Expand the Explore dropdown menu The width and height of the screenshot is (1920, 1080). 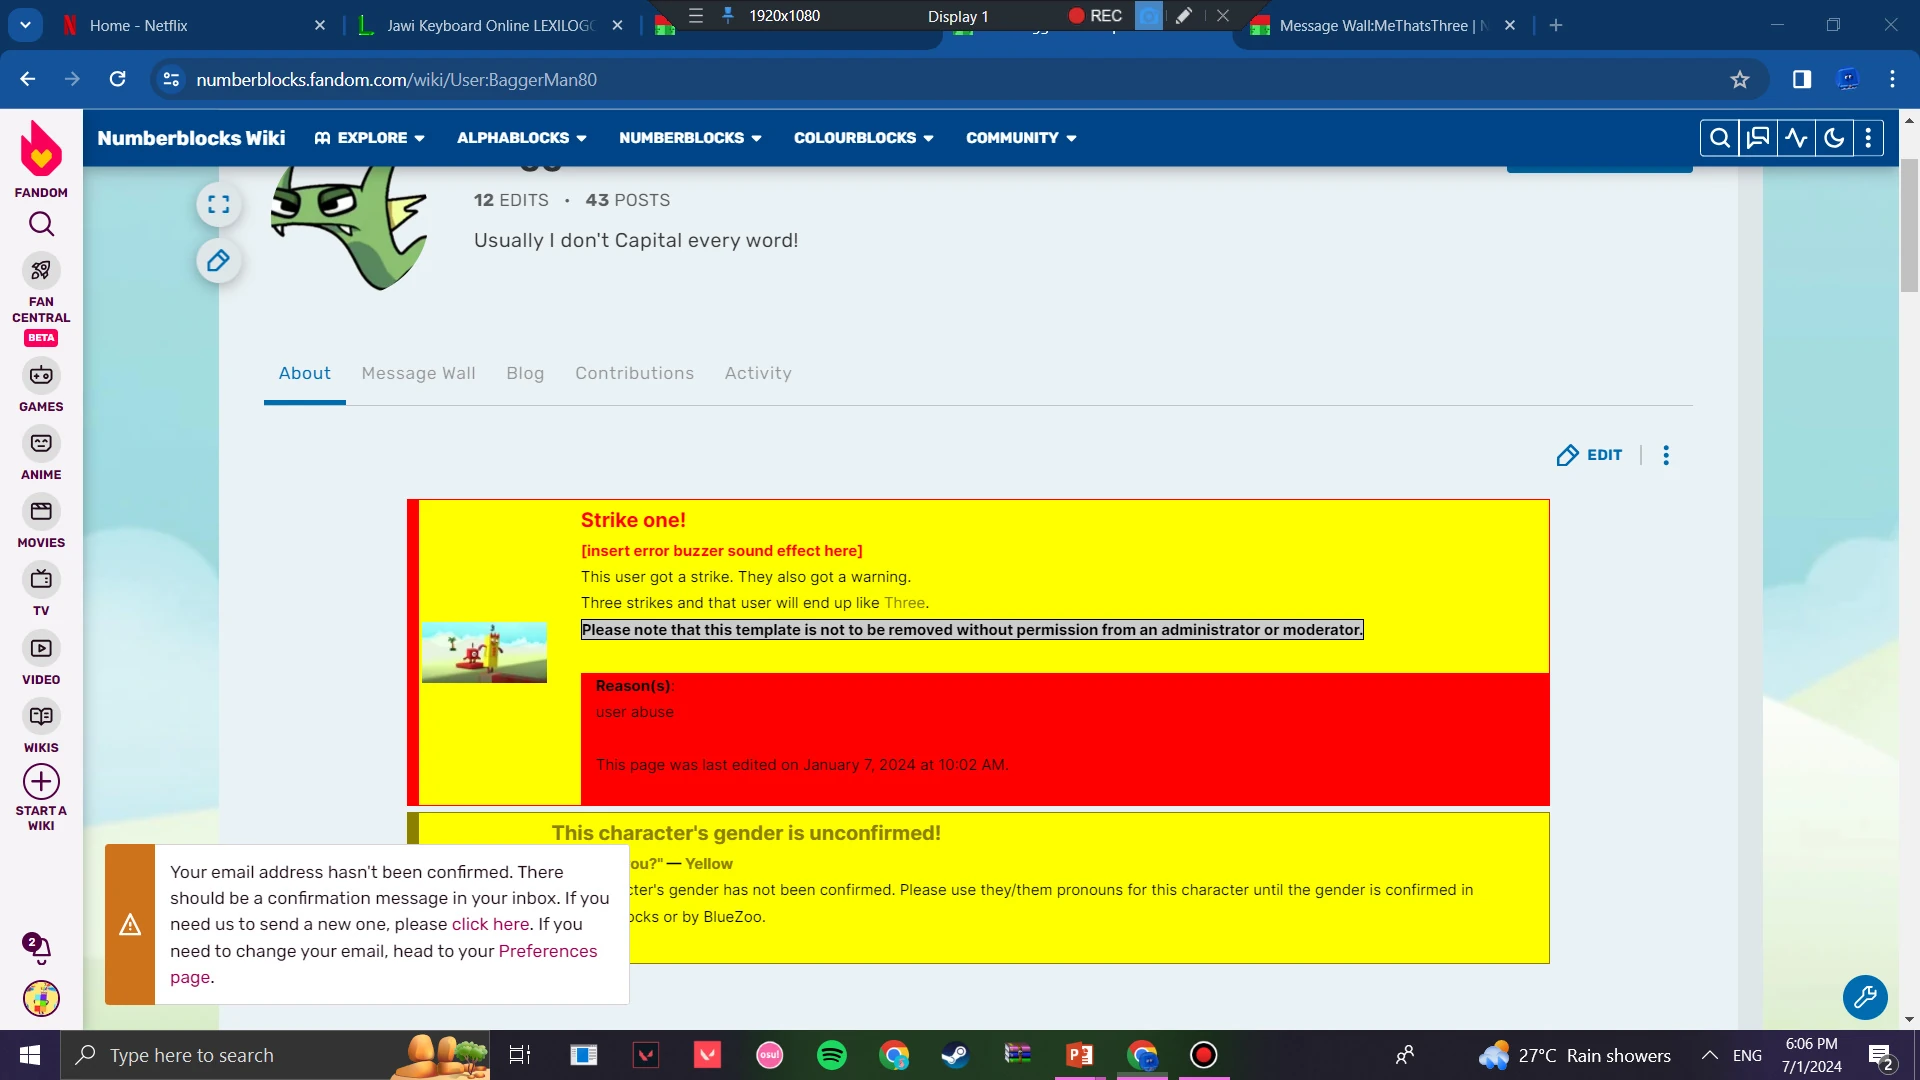tap(370, 138)
